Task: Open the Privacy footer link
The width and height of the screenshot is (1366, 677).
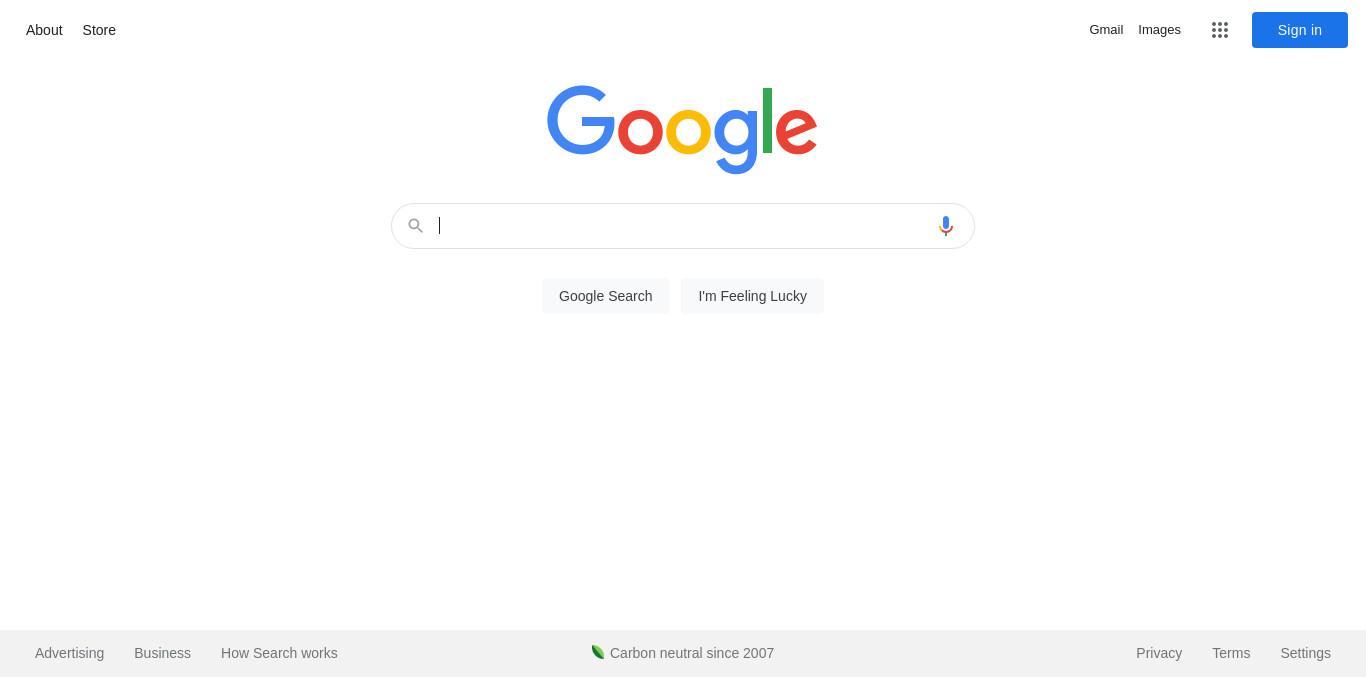Action: tap(1159, 653)
